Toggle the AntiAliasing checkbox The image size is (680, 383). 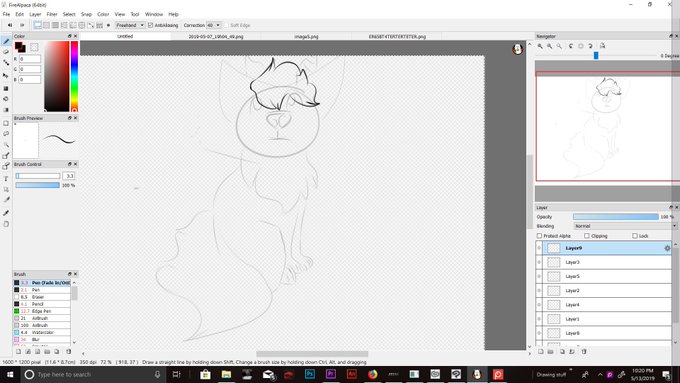150,25
